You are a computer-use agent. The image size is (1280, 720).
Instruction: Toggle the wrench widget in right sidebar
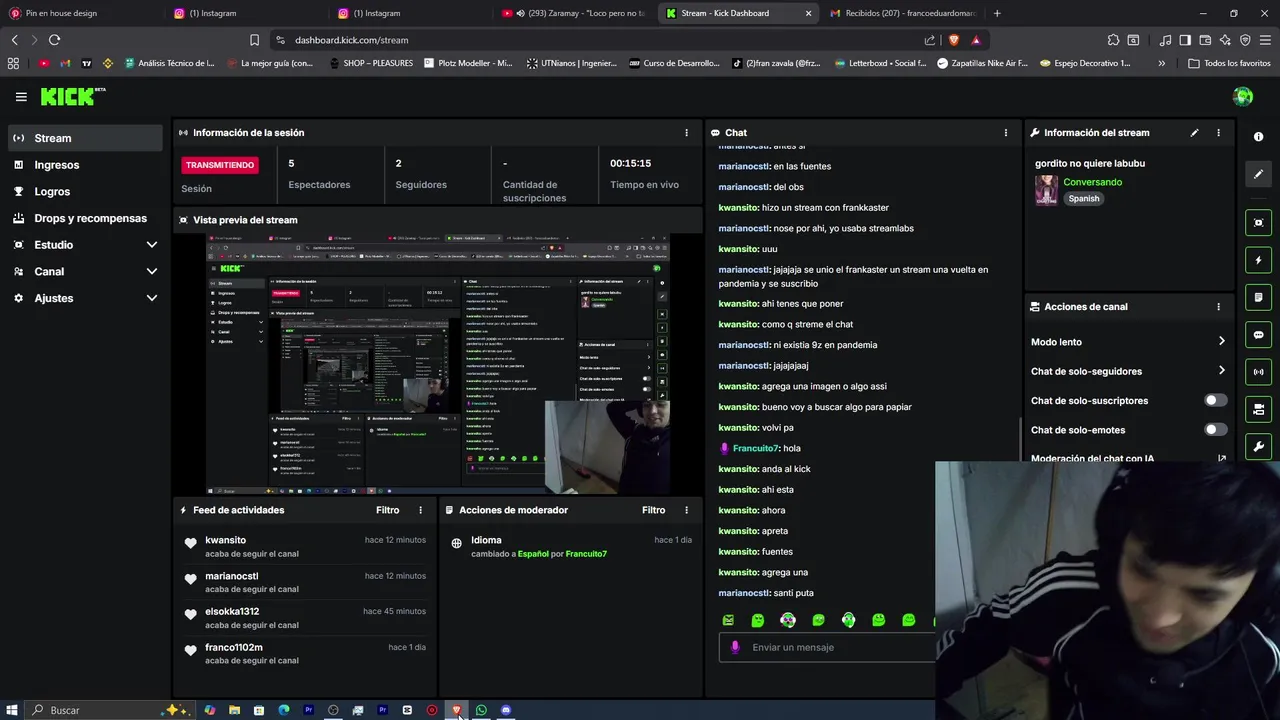[1258, 446]
